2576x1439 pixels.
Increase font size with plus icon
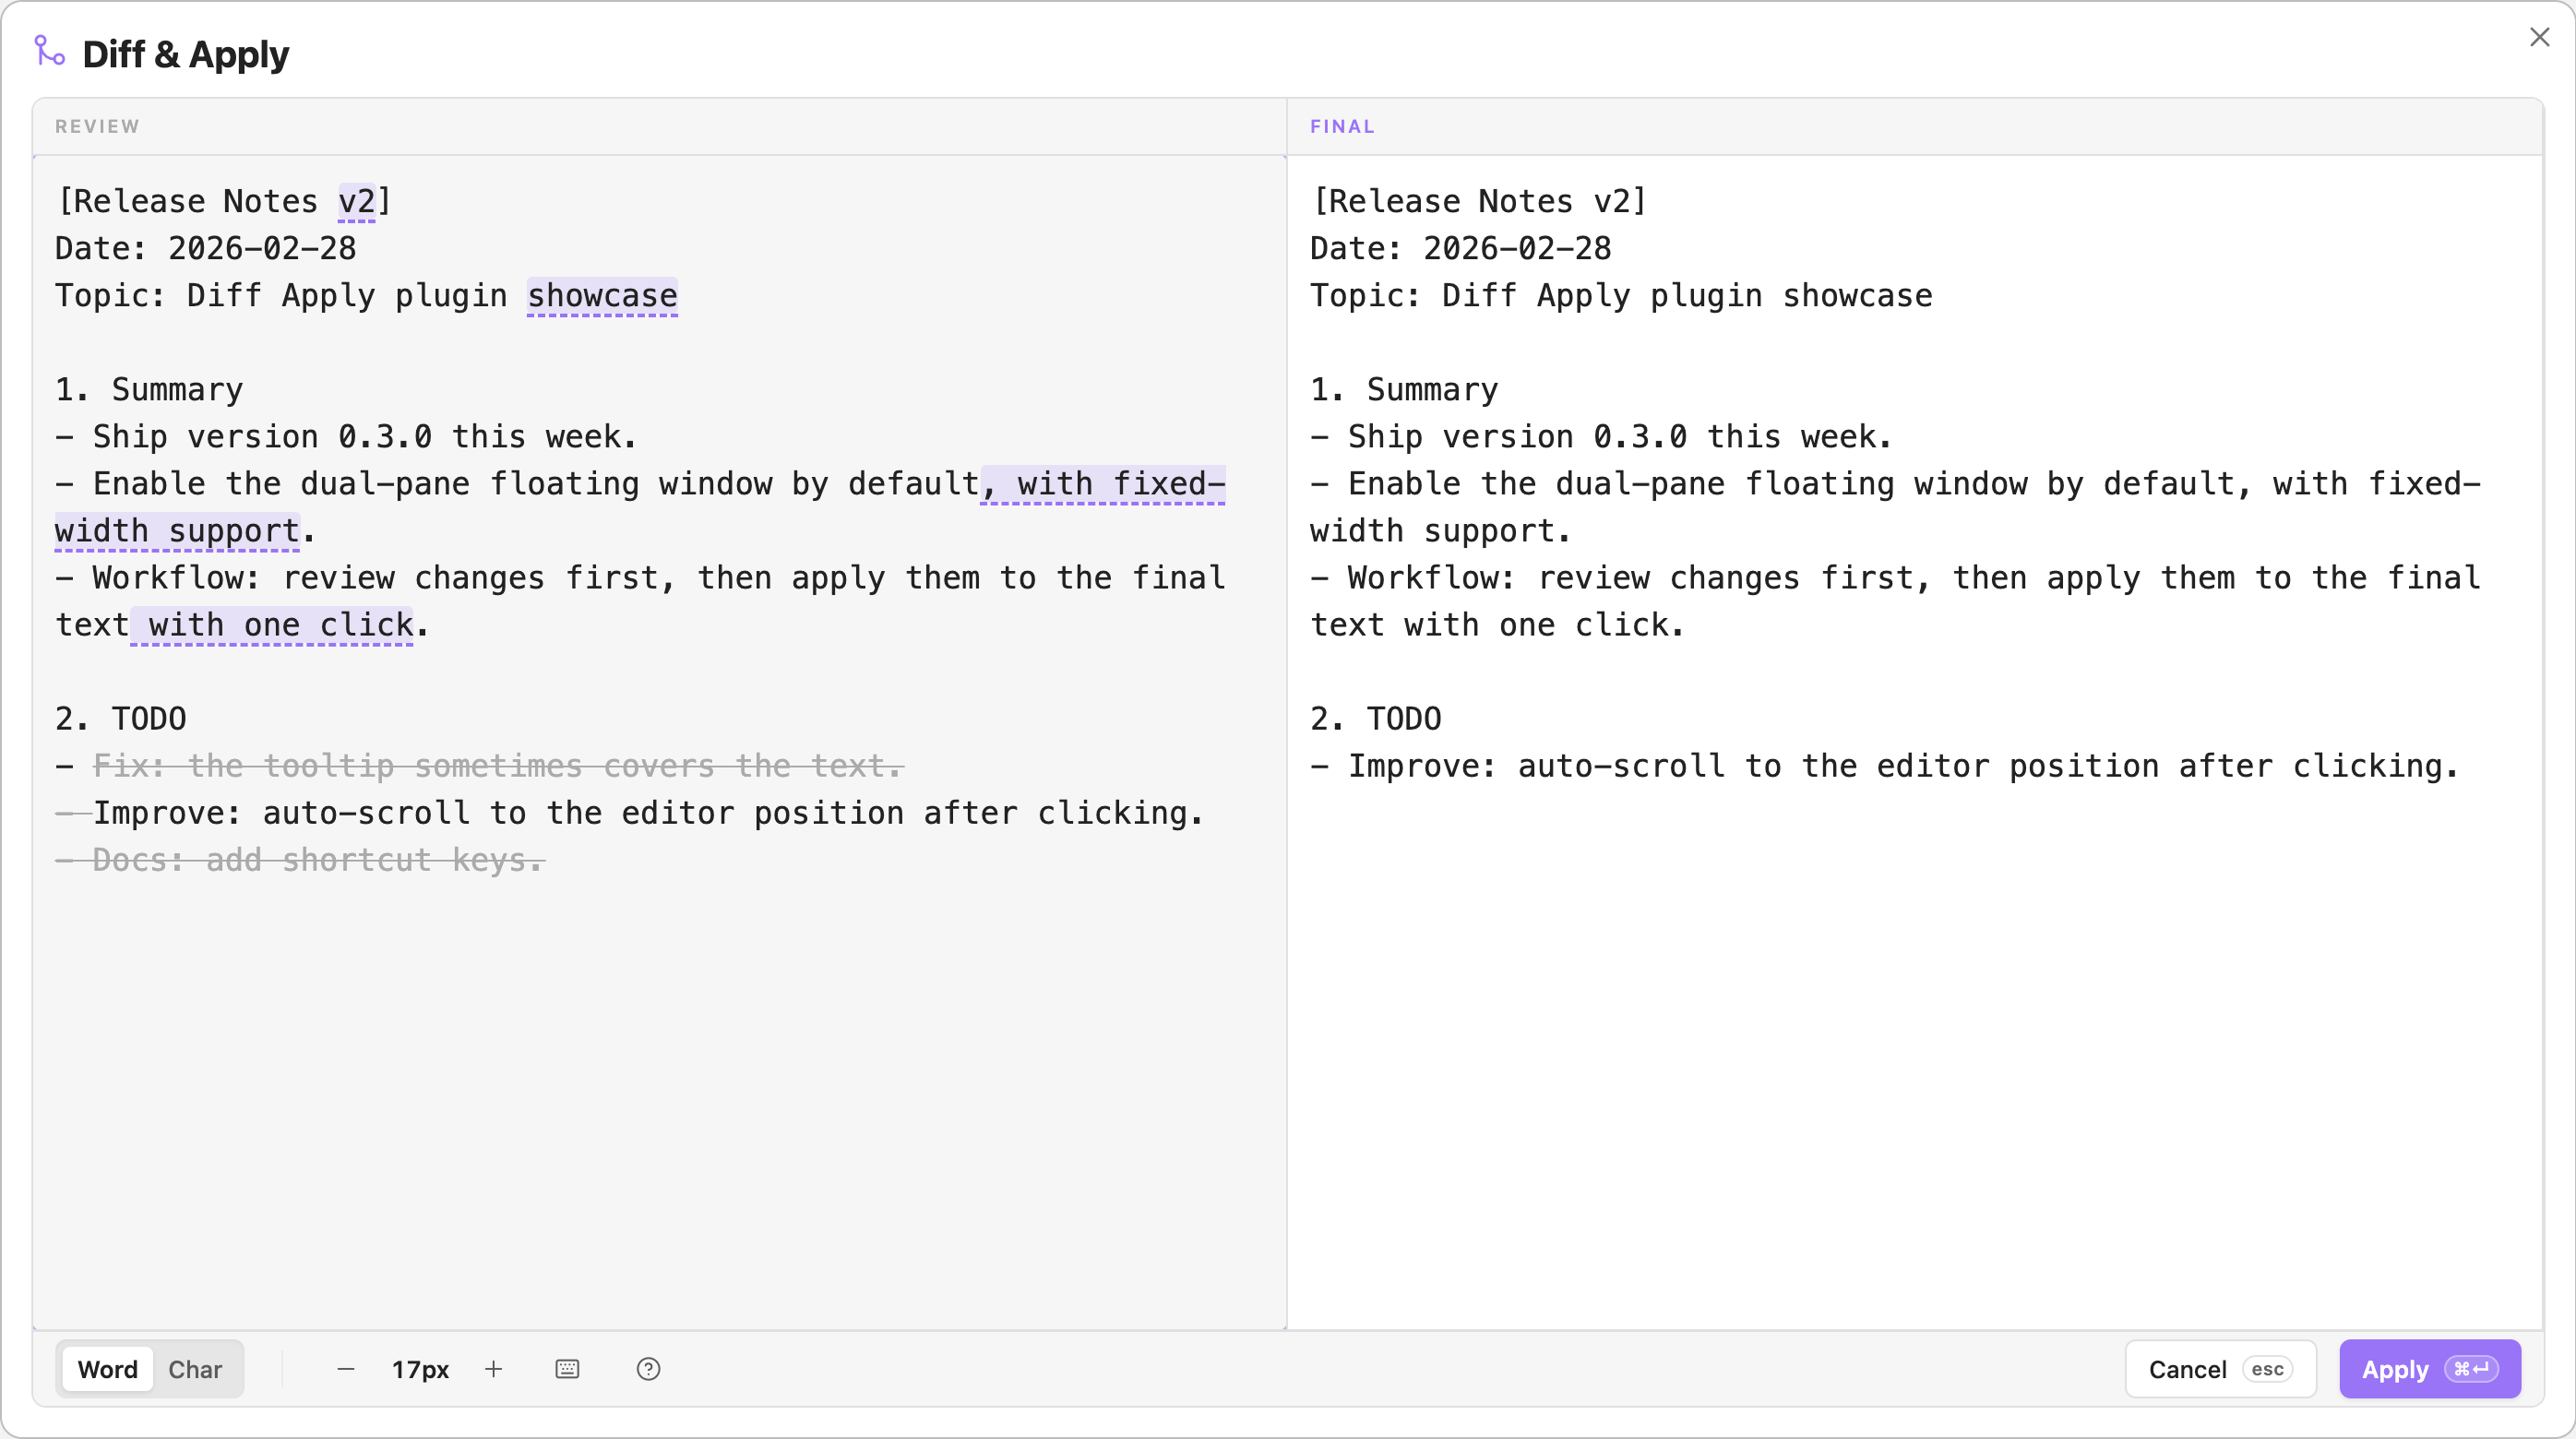tap(493, 1369)
